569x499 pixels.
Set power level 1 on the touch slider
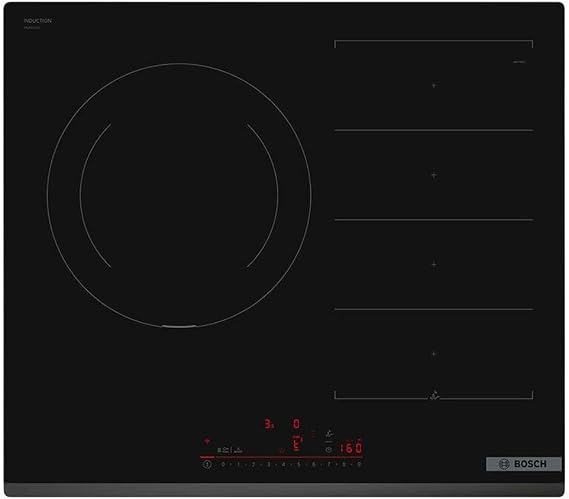[238, 464]
